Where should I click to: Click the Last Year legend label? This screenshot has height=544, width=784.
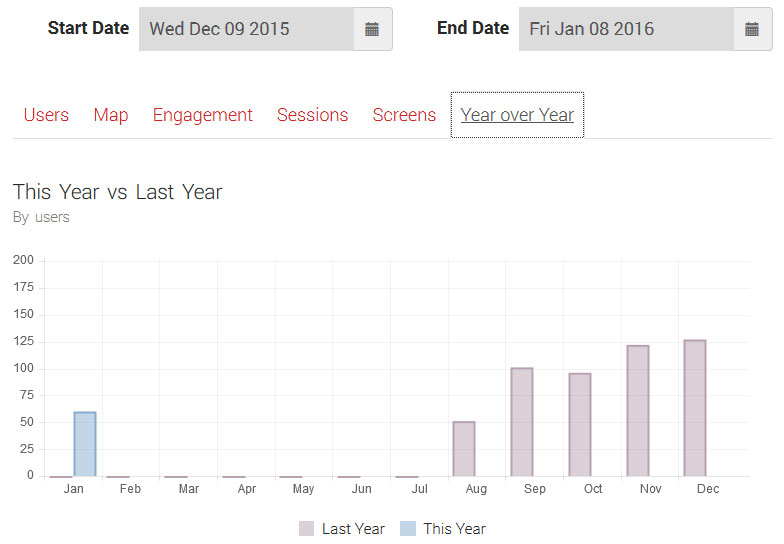354,528
